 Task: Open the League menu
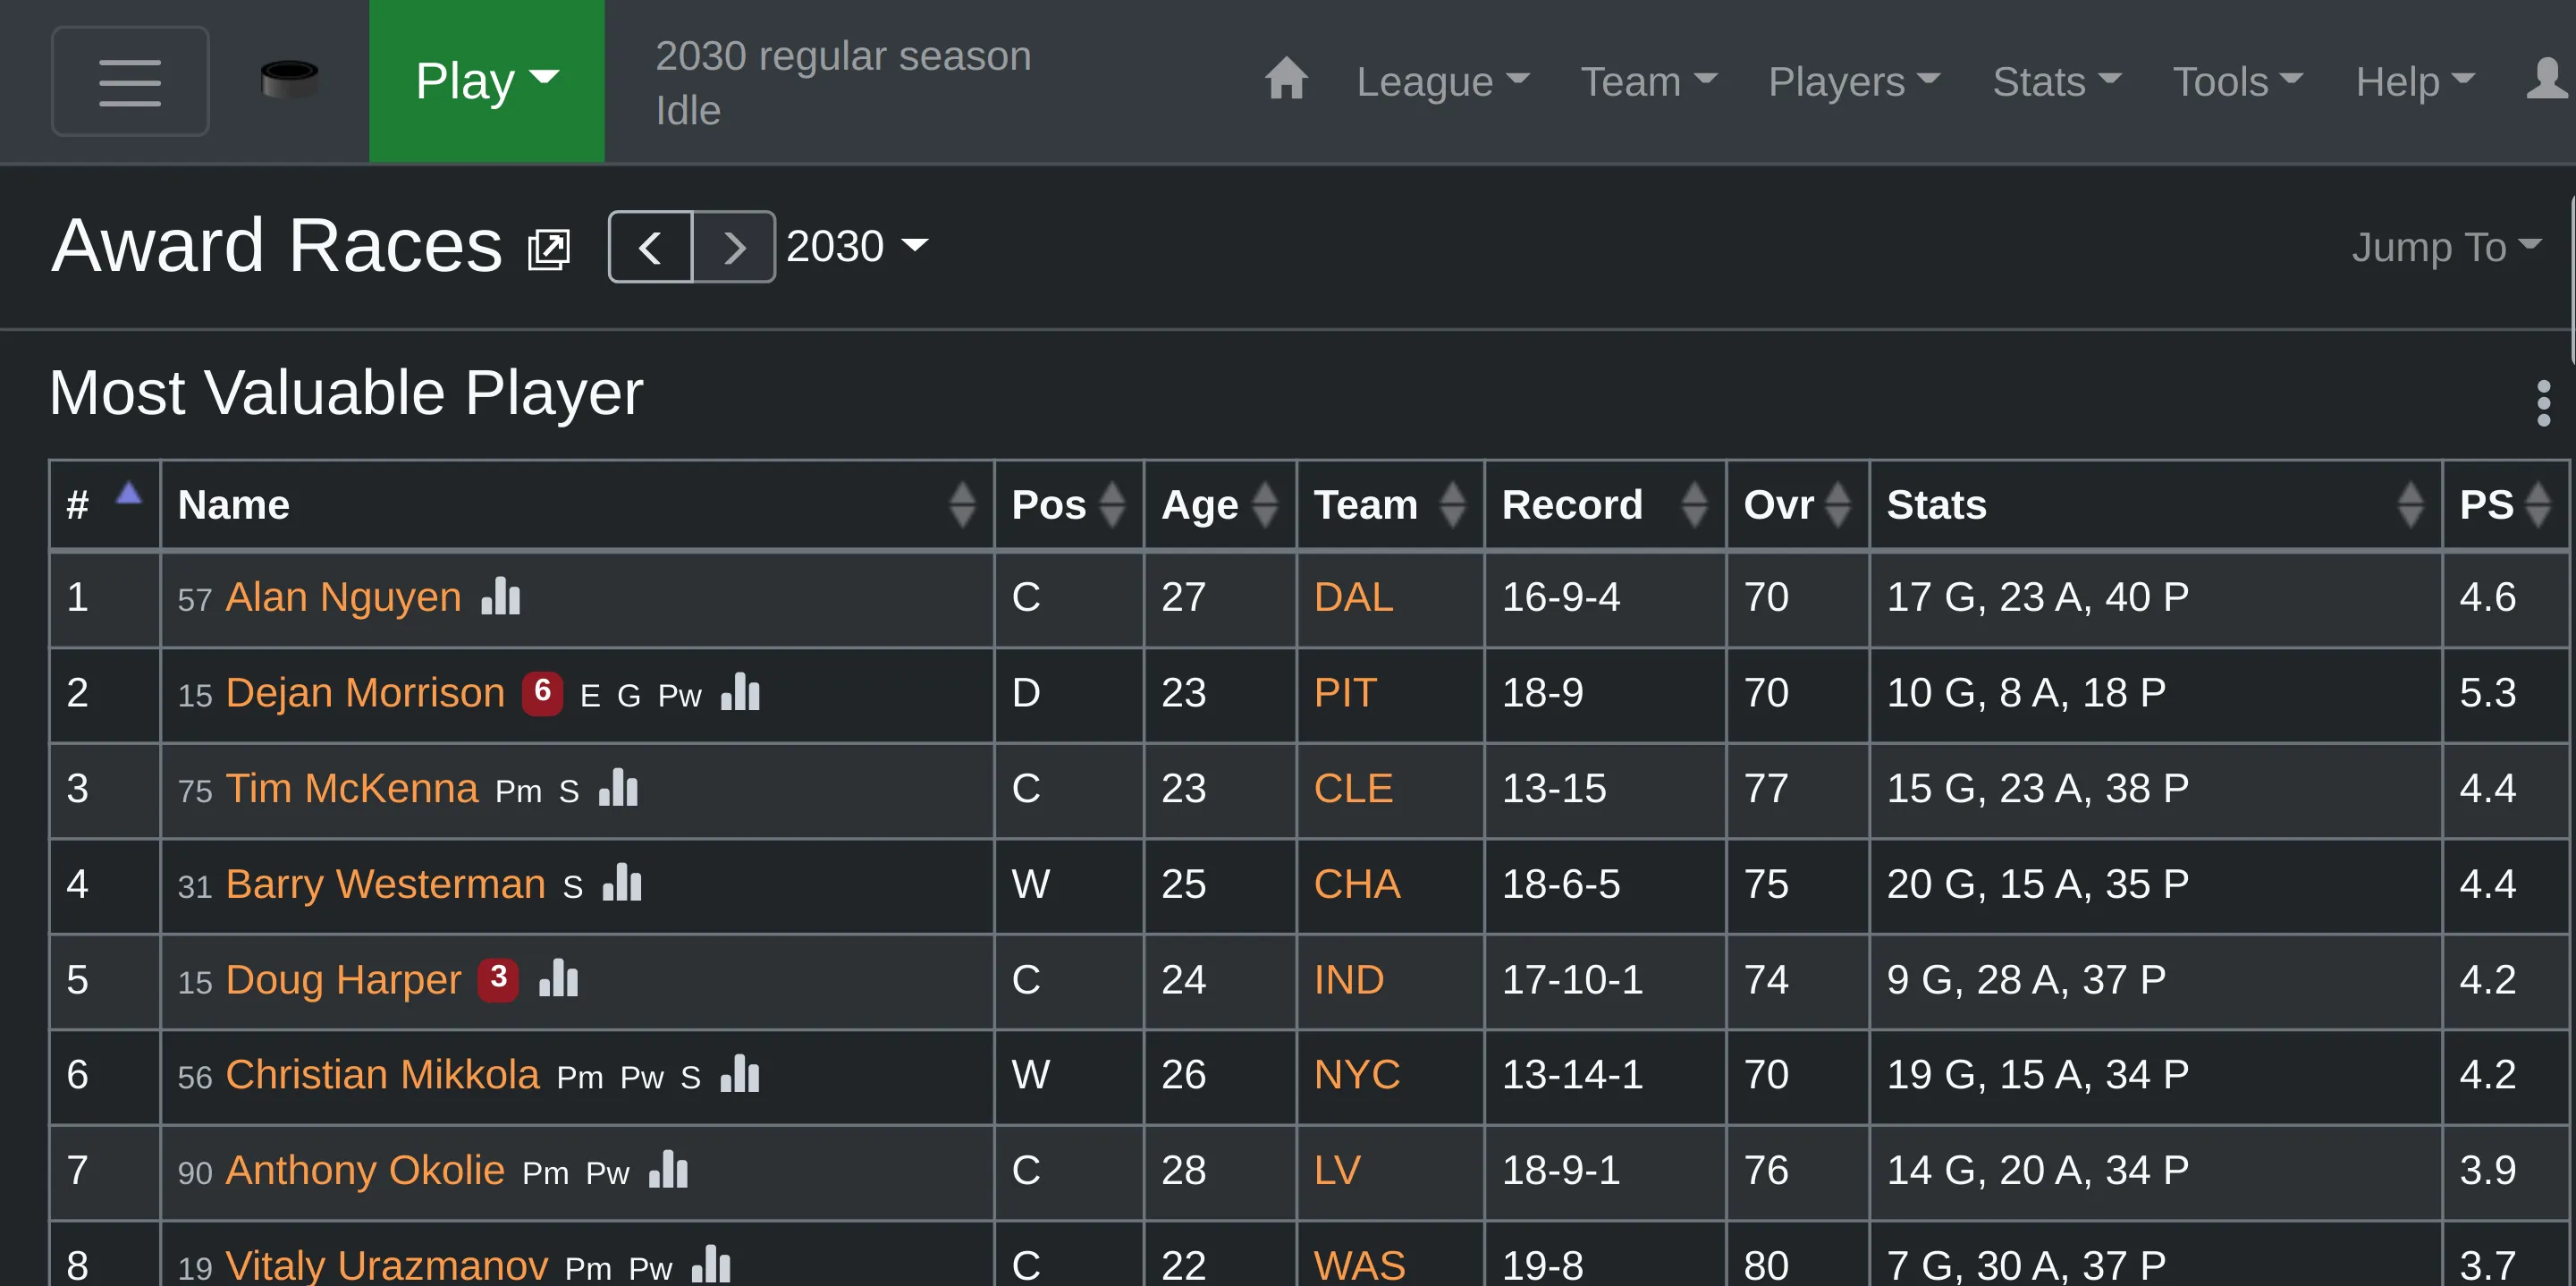pyautogui.click(x=1443, y=81)
